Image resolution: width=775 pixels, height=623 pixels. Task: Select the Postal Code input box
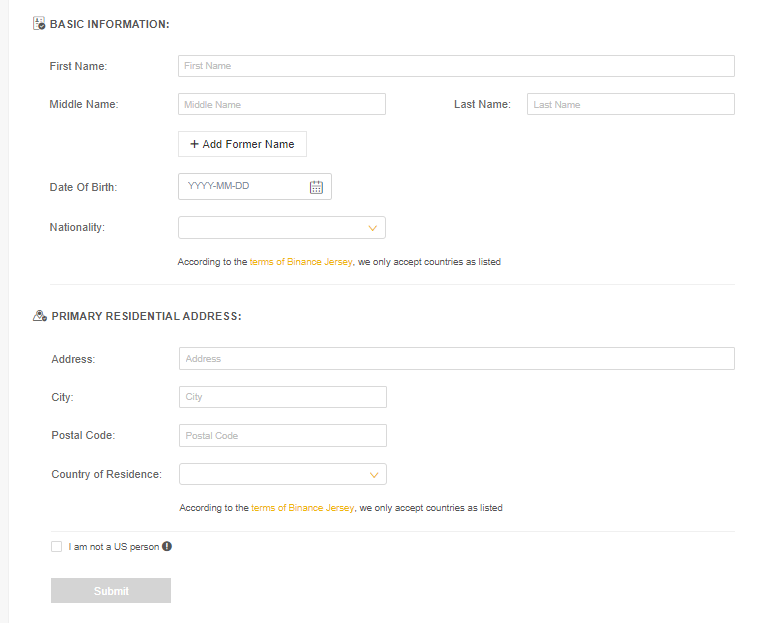[x=283, y=436]
